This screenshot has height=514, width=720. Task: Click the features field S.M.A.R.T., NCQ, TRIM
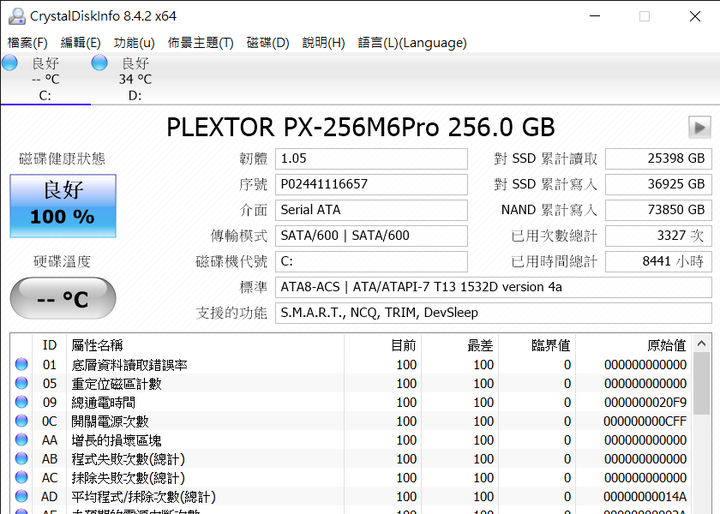pos(493,313)
